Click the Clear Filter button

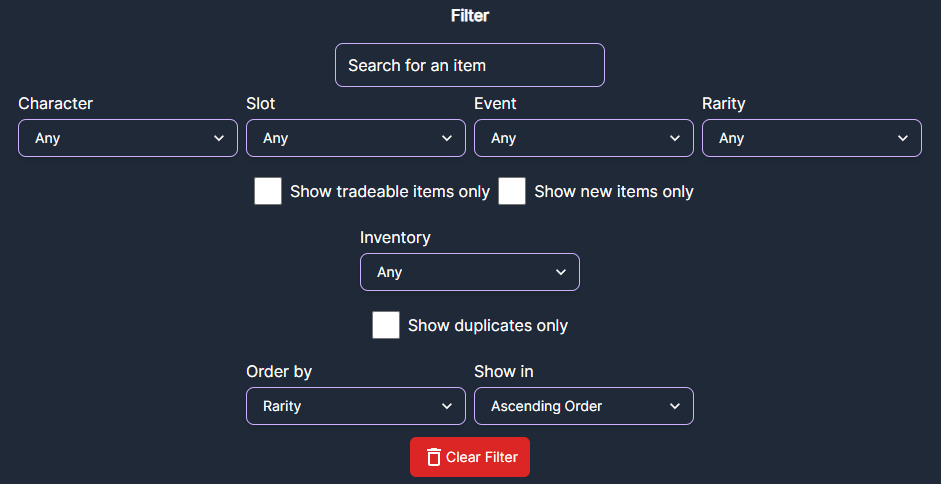470,457
